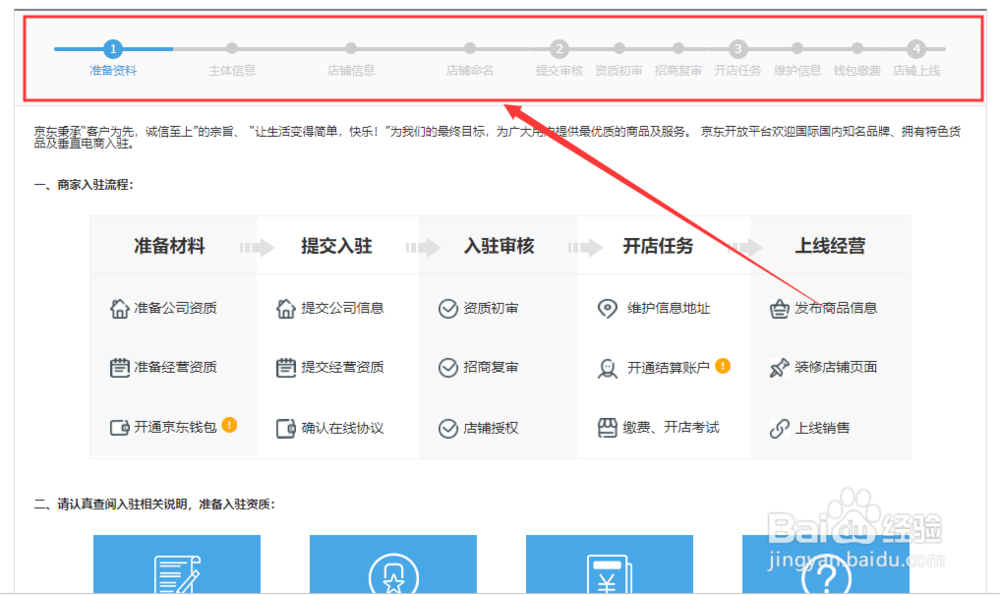Viewport: 1000px width, 595px height.
Task: Click the 维护信息地址 text
Action: tap(668, 309)
